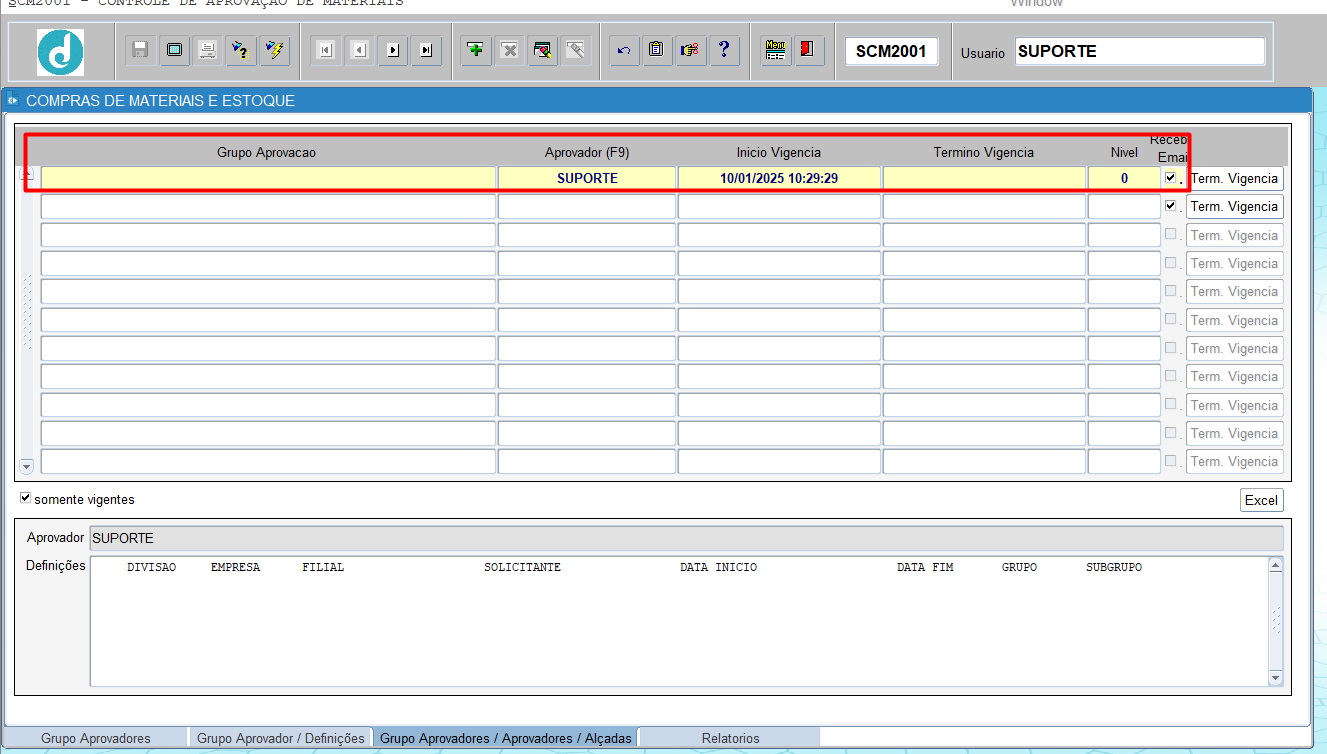This screenshot has height=754, width=1327.
Task: Click Term. Vigencia button in second row
Action: 1234,206
